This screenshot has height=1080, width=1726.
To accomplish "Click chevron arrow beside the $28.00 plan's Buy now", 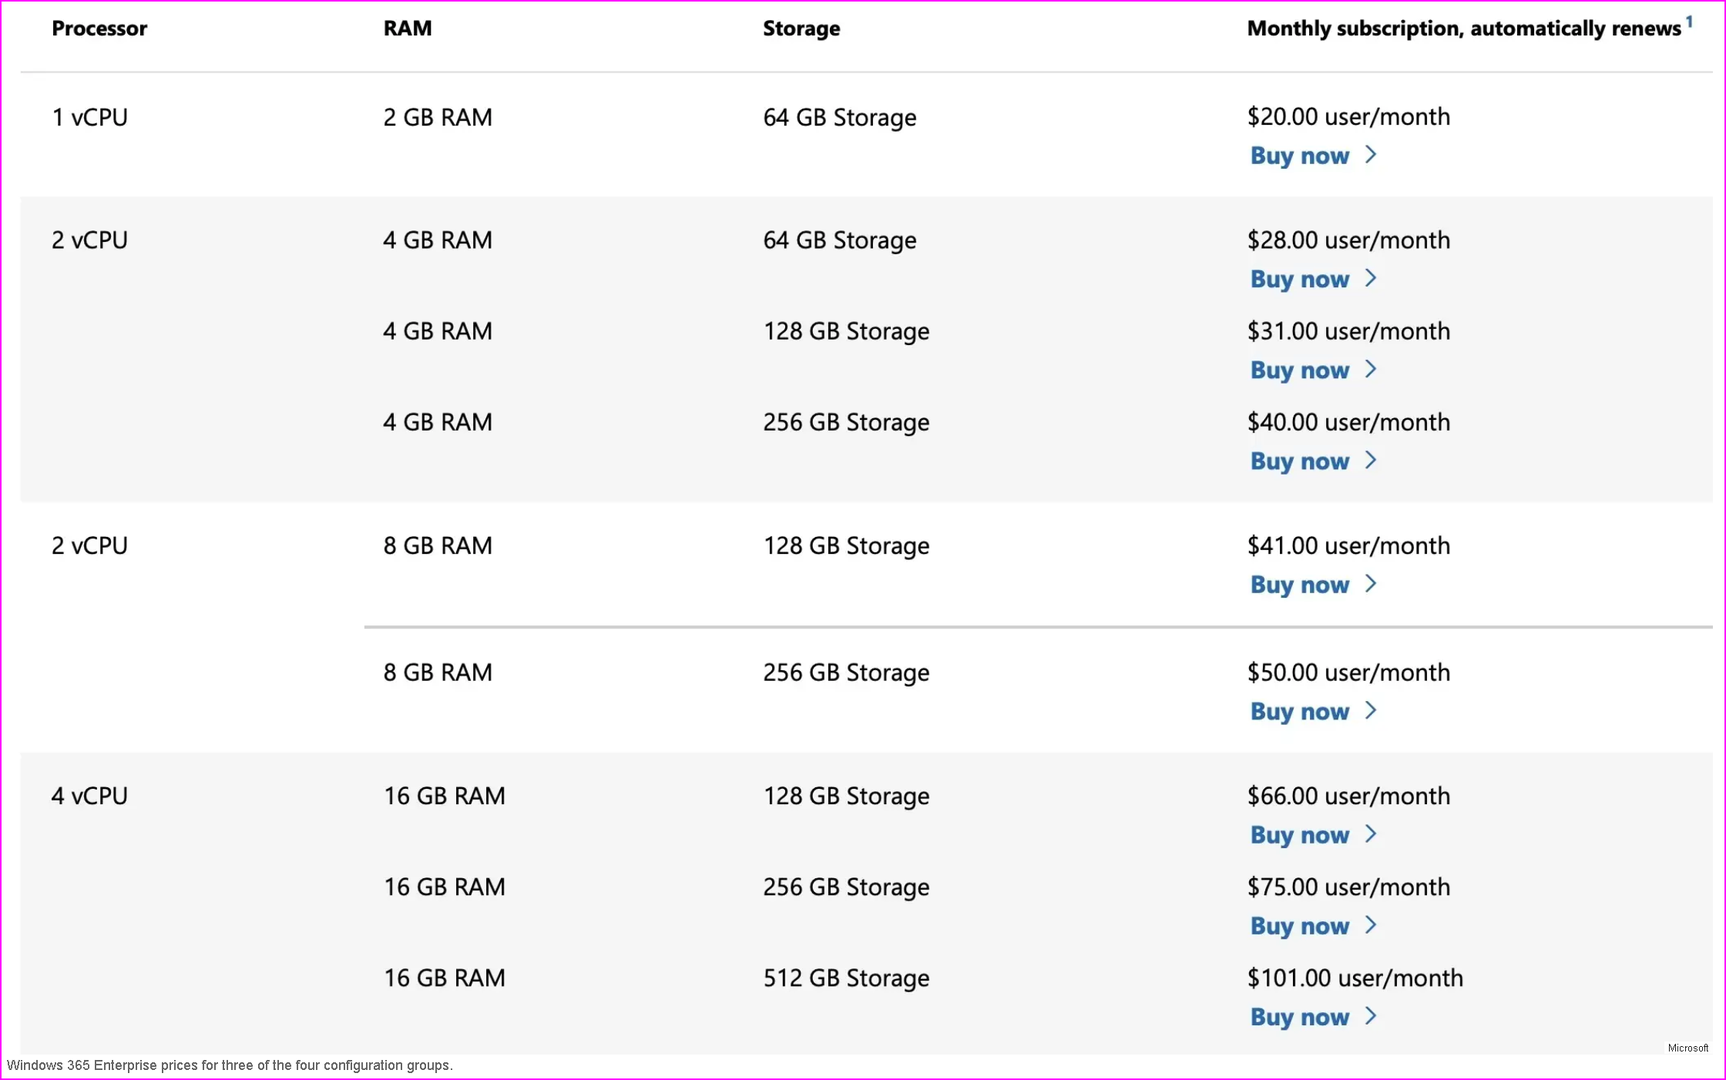I will 1371,279.
